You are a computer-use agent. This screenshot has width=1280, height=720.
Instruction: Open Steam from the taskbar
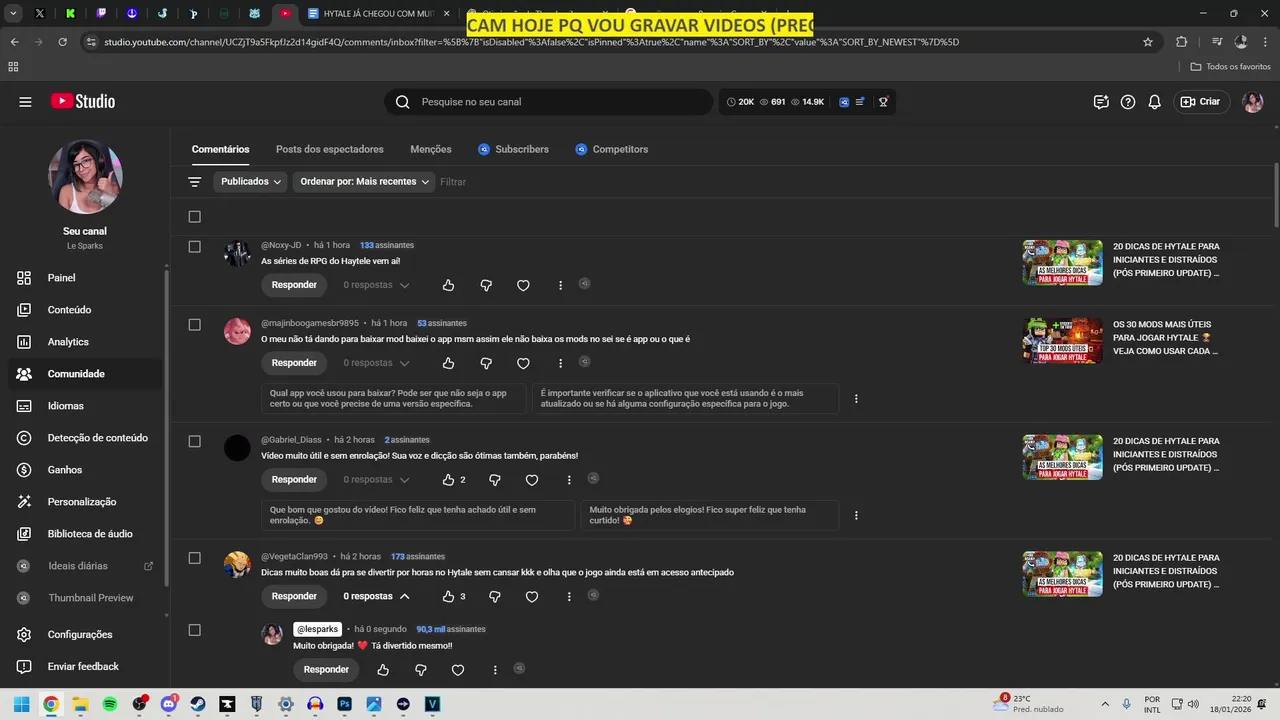coord(198,704)
